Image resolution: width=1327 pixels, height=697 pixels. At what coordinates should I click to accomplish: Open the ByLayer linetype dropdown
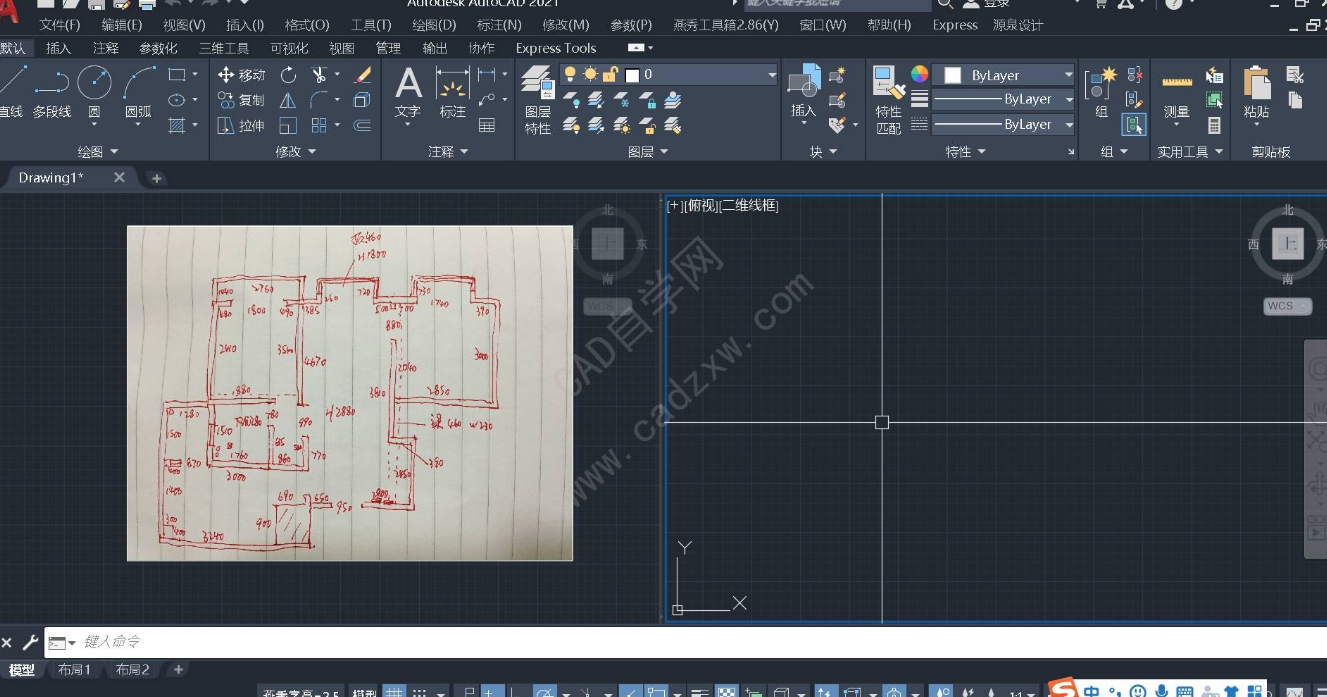pyautogui.click(x=1003, y=125)
